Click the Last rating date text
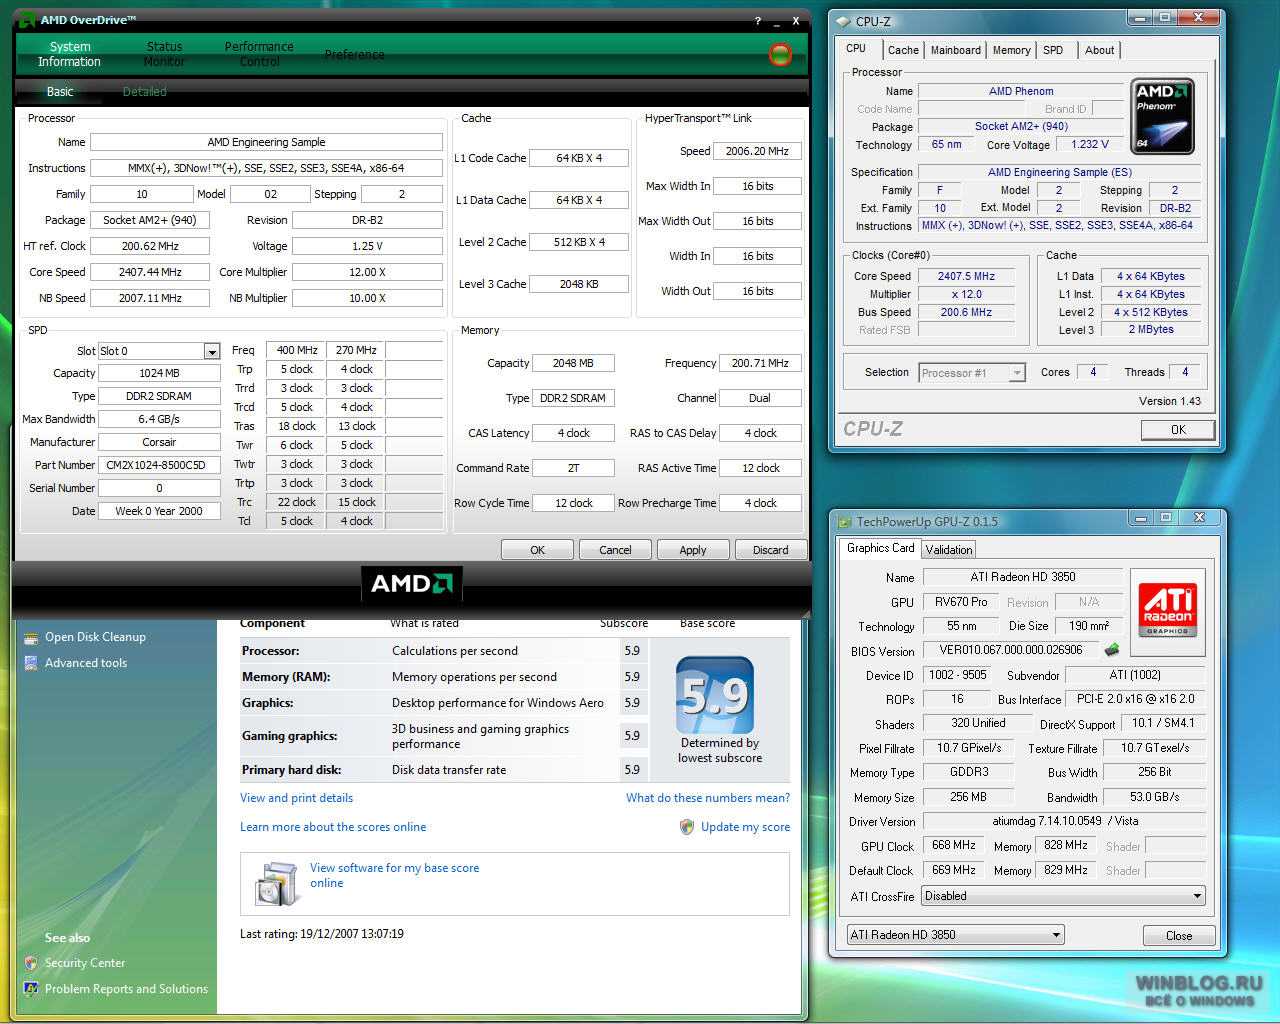This screenshot has height=1024, width=1280. pyautogui.click(x=322, y=934)
